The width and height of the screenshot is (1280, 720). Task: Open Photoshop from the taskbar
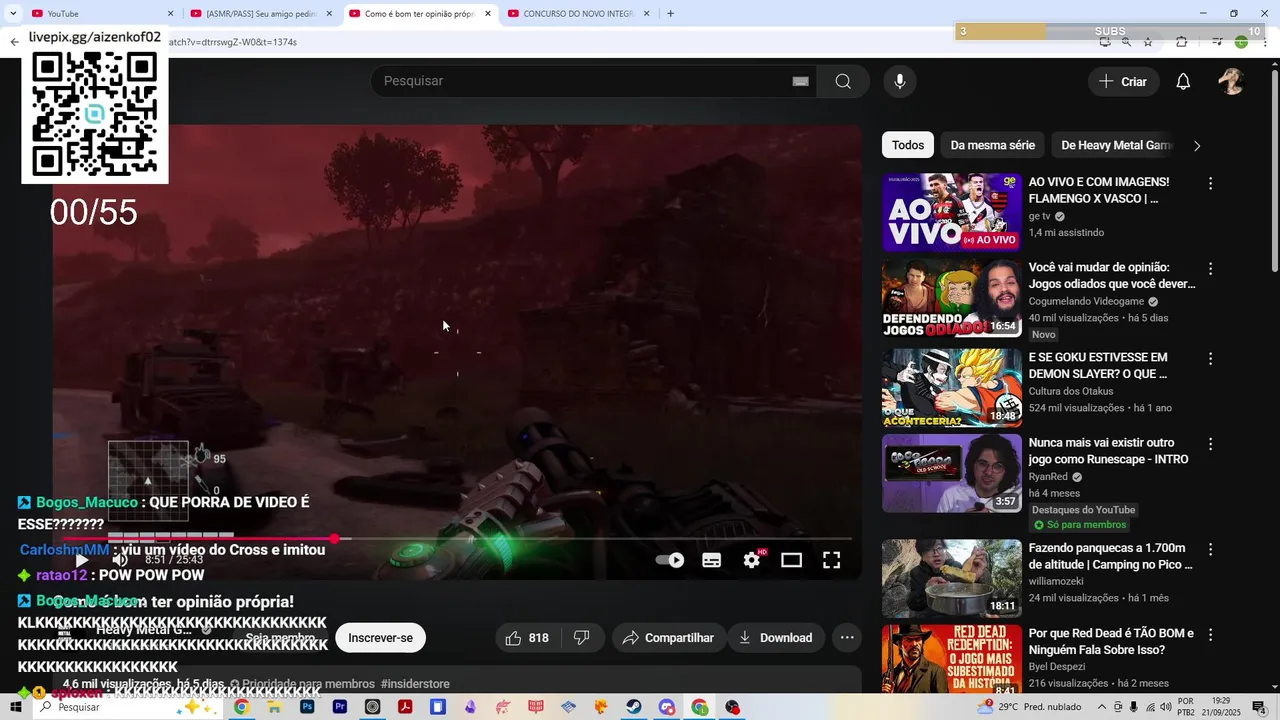click(x=307, y=707)
